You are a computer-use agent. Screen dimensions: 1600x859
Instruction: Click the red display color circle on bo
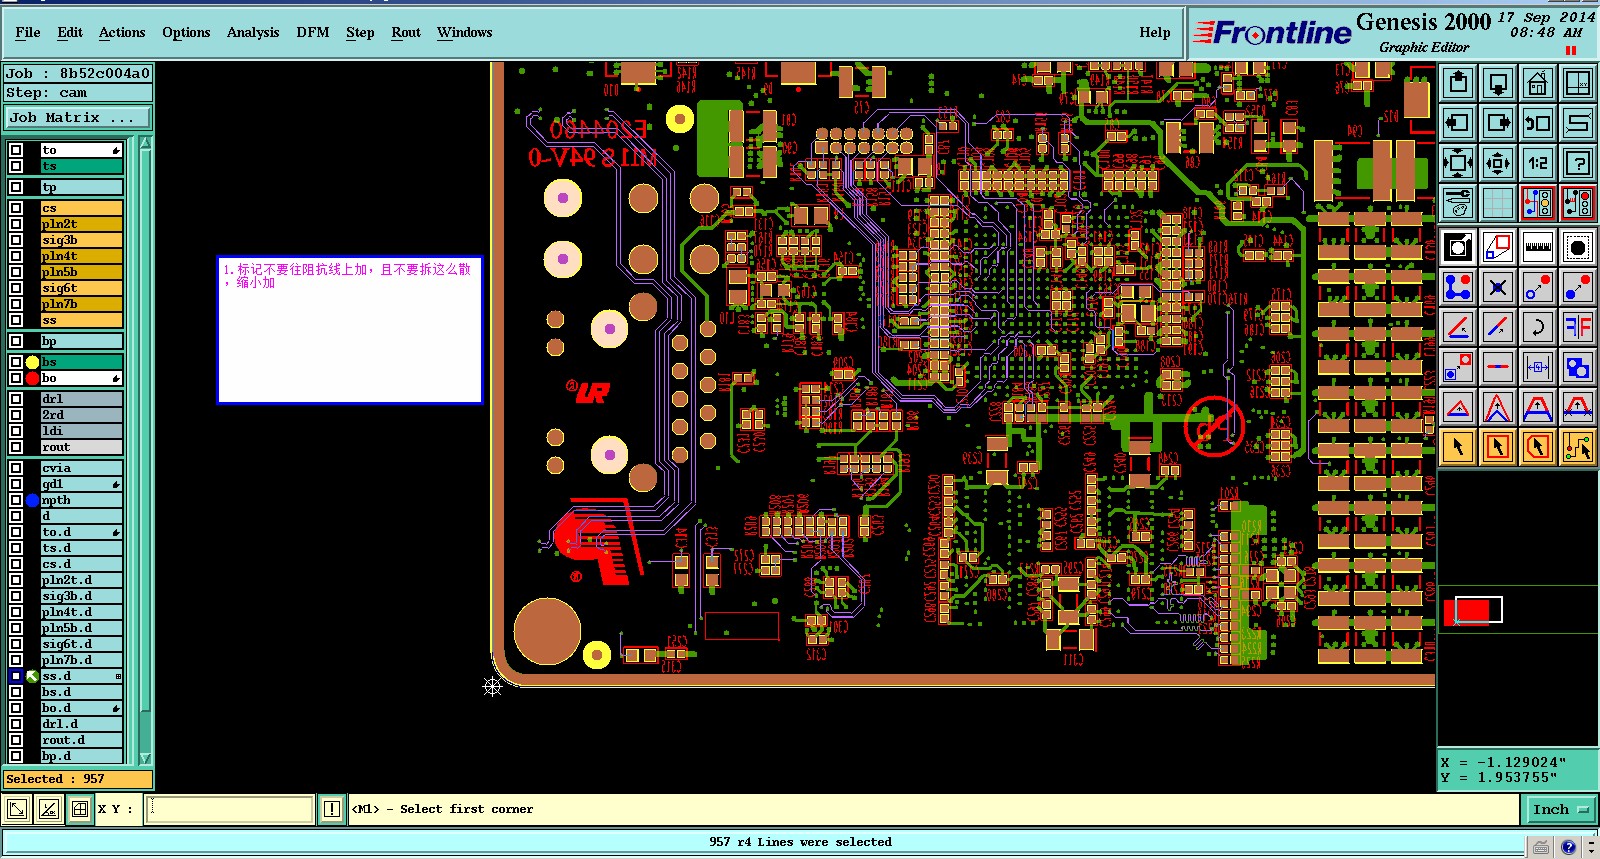tap(32, 378)
